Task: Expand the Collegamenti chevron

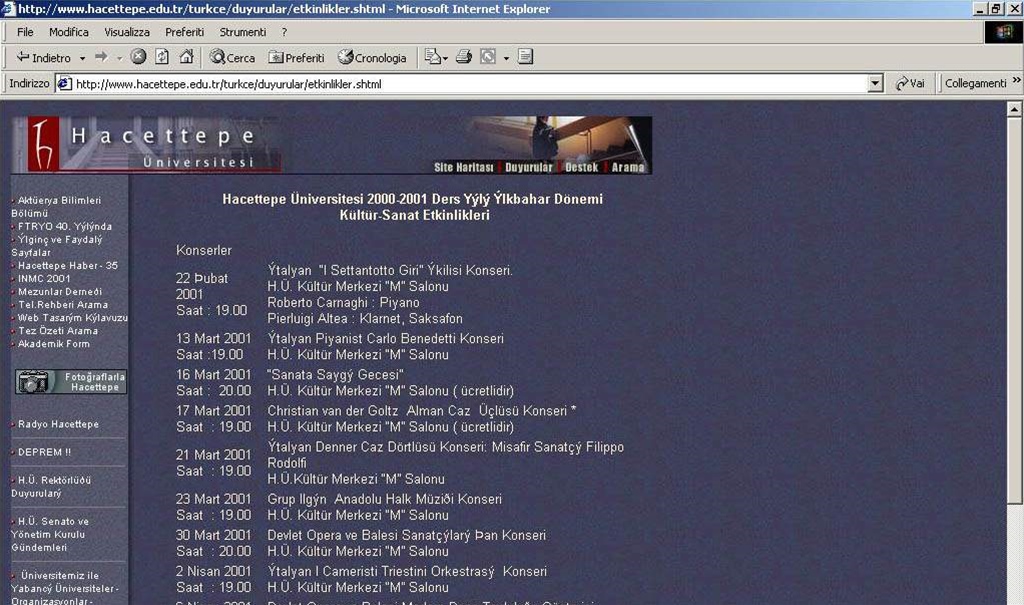Action: point(1016,80)
